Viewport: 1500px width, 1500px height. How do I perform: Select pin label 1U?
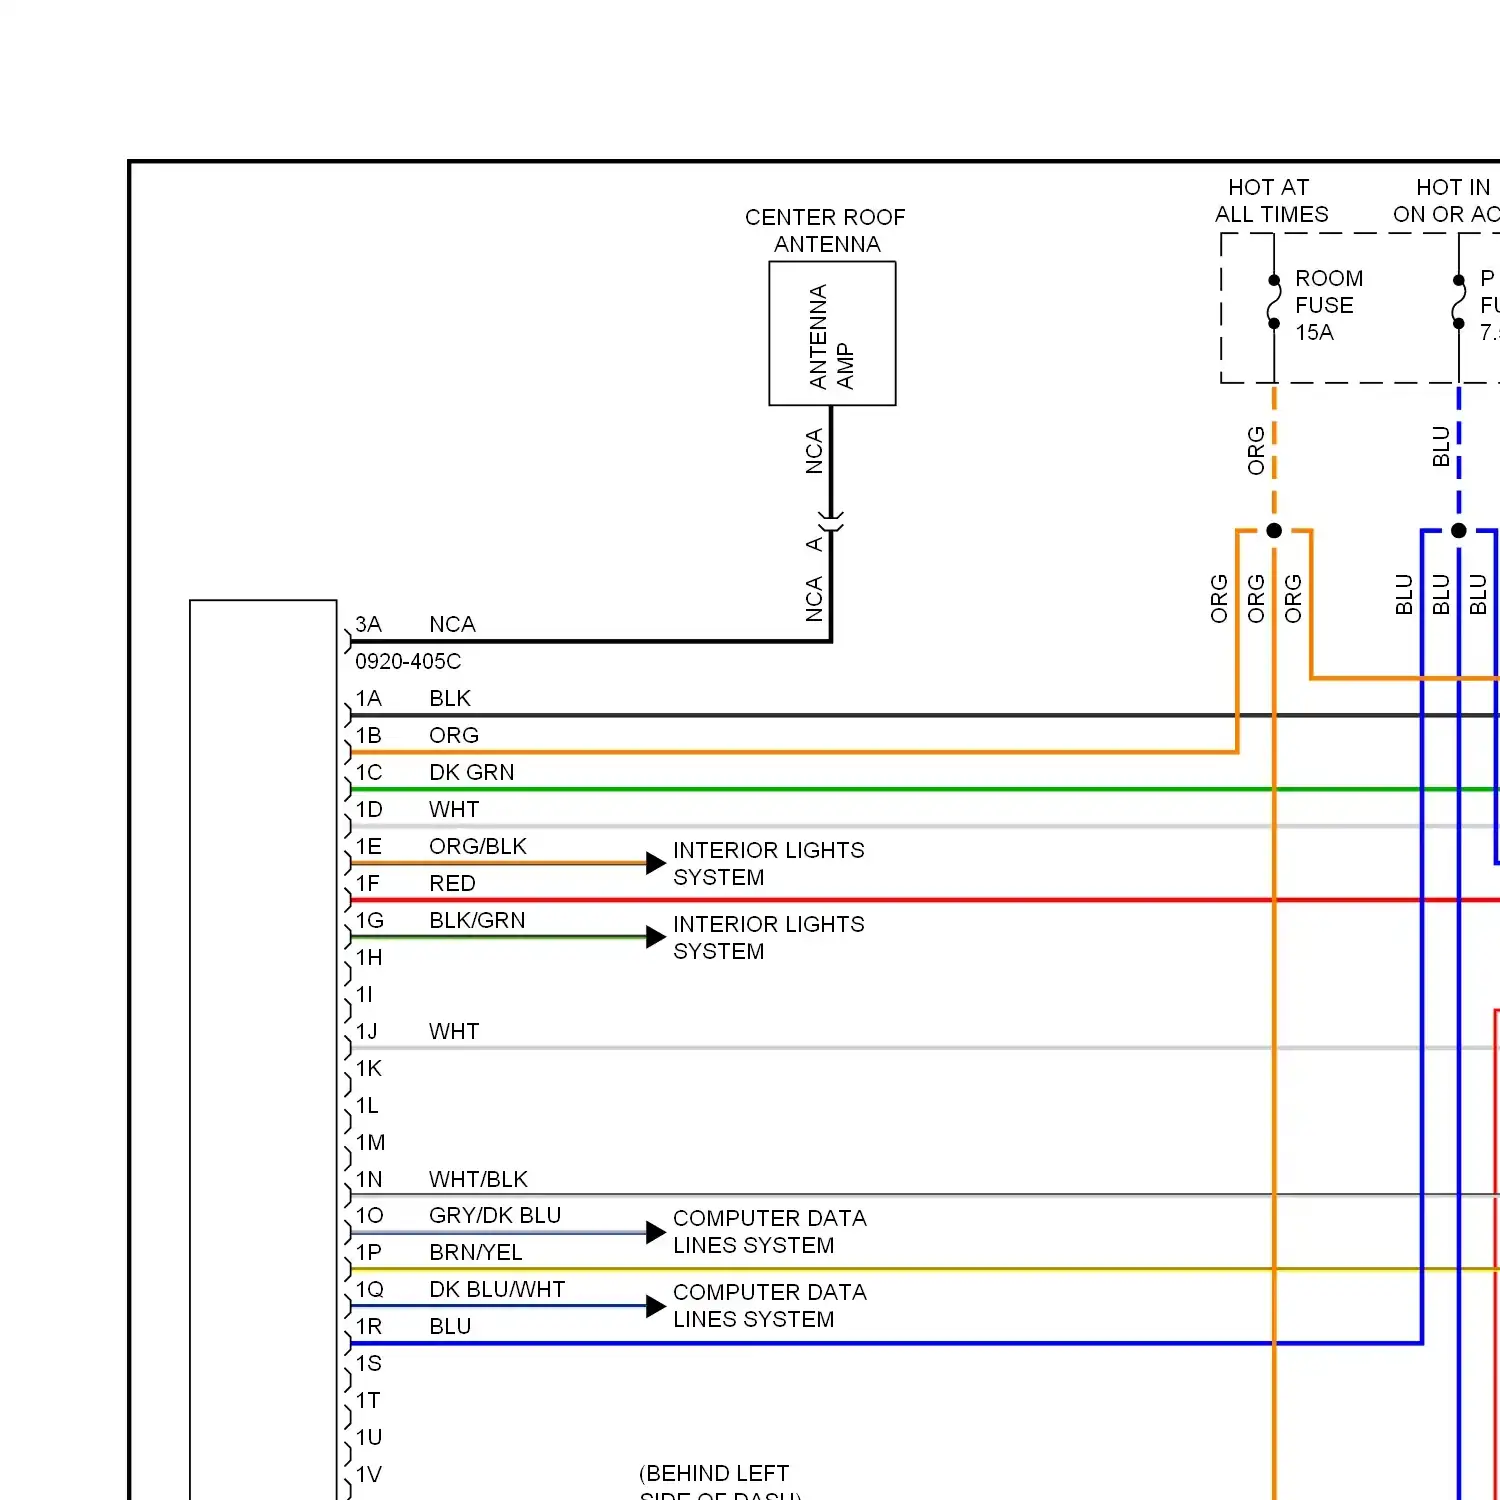coord(369,1438)
